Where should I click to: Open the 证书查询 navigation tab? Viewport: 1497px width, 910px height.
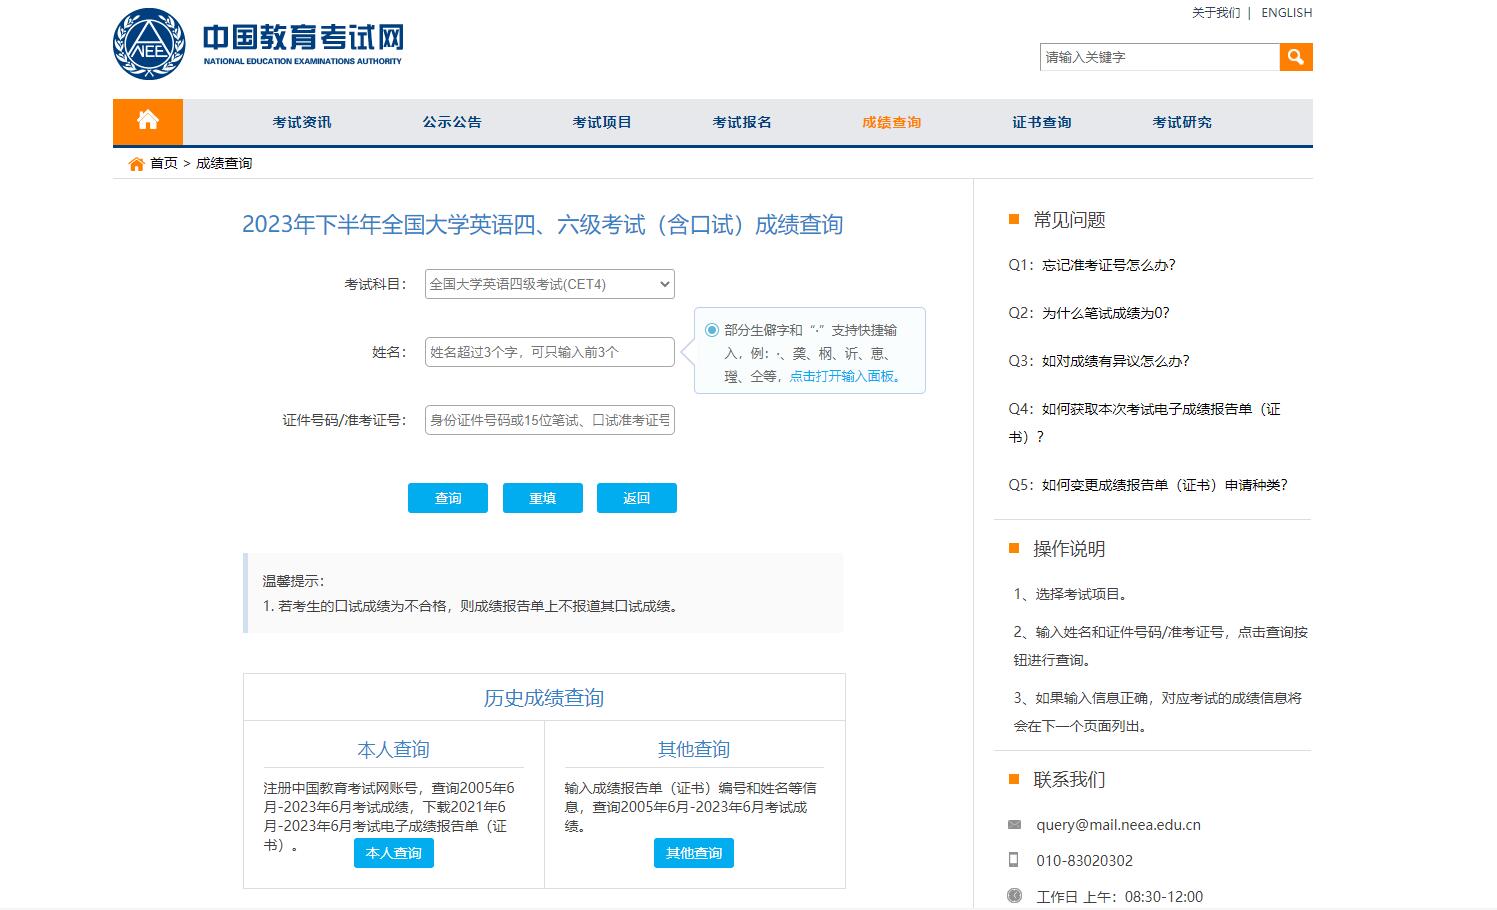(1040, 121)
